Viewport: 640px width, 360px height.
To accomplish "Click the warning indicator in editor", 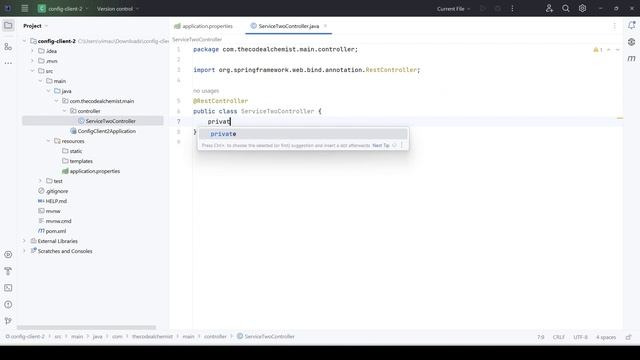I will click(x=598, y=50).
